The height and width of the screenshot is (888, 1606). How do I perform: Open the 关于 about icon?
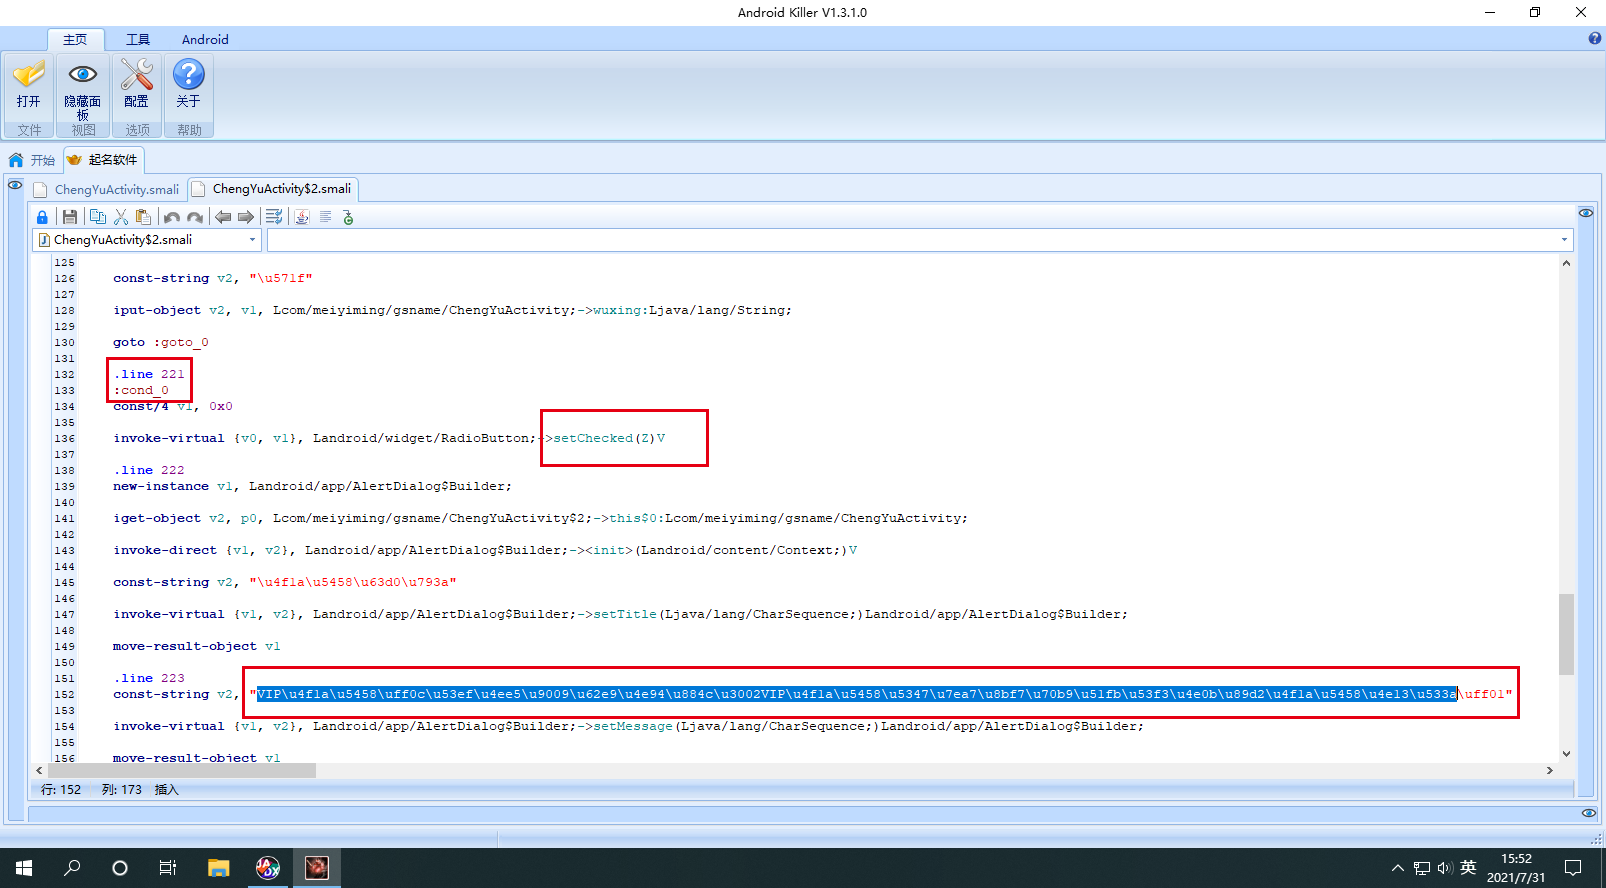point(189,84)
